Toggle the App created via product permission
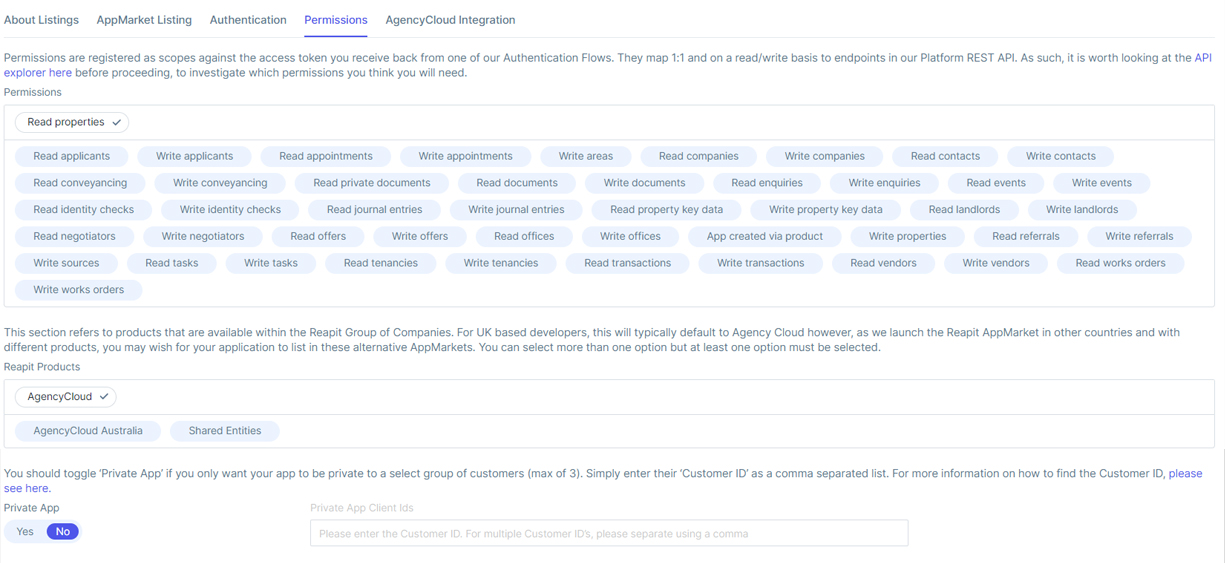1225x563 pixels. click(764, 236)
